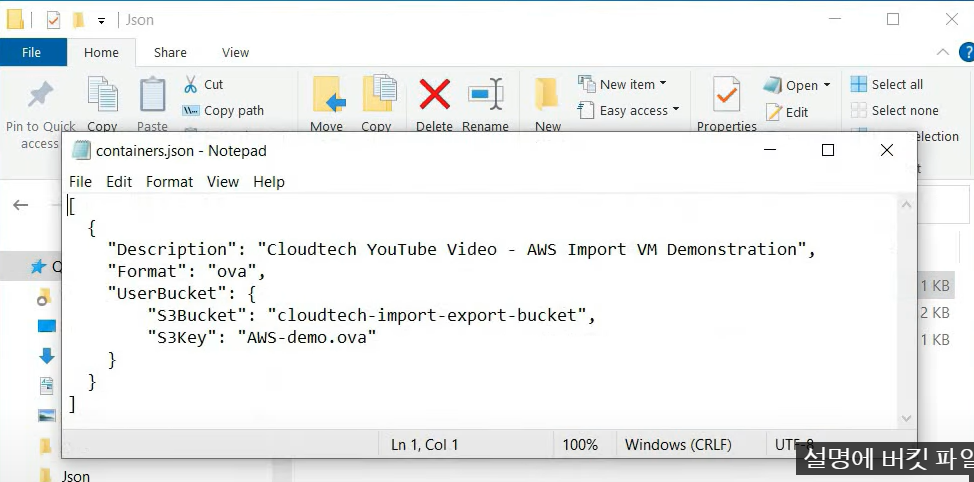Click the New folder icon

(x=547, y=94)
